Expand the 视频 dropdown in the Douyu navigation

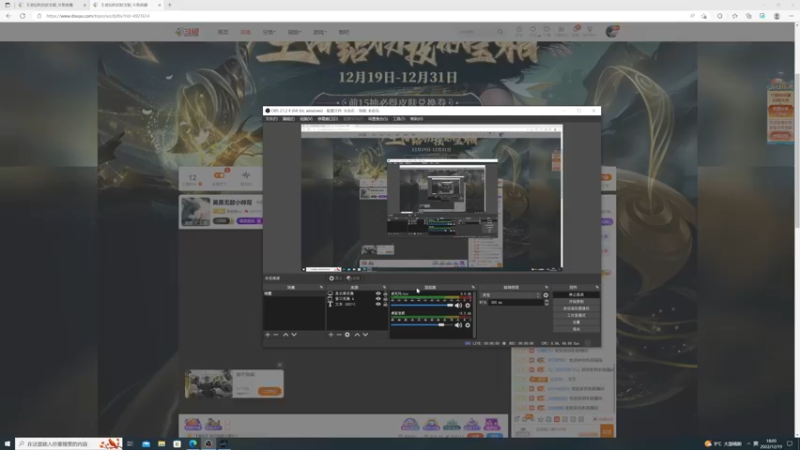pyautogui.click(x=294, y=32)
